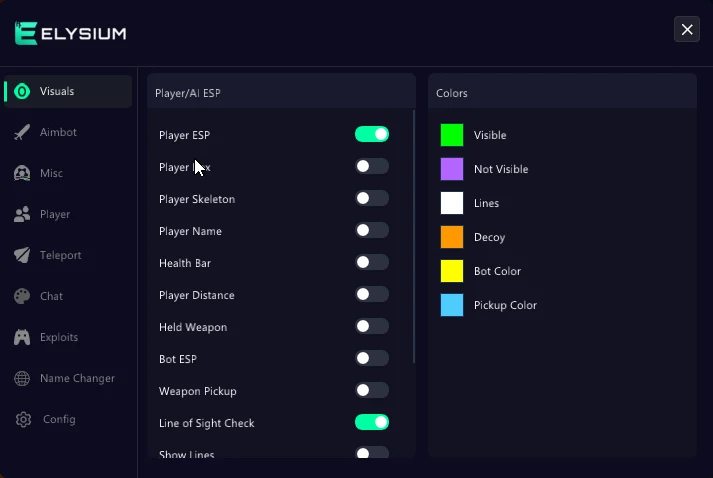Click the Elysium logo
This screenshot has width=713, height=478.
(x=70, y=33)
